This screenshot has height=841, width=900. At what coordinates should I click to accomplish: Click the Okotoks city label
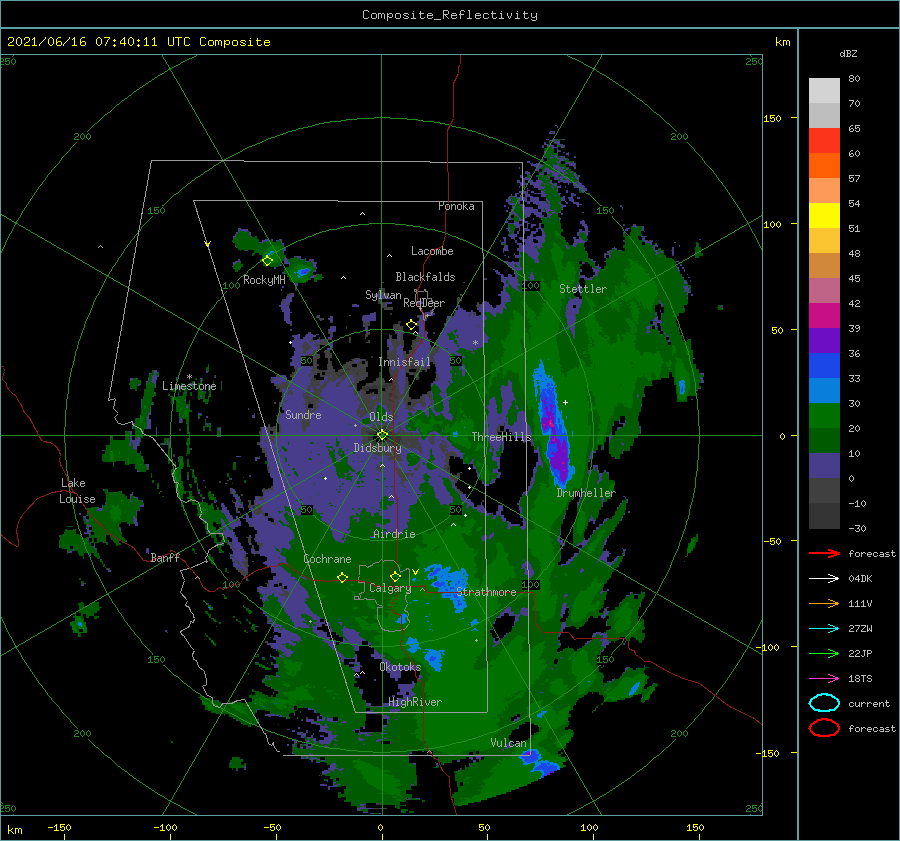coord(400,667)
